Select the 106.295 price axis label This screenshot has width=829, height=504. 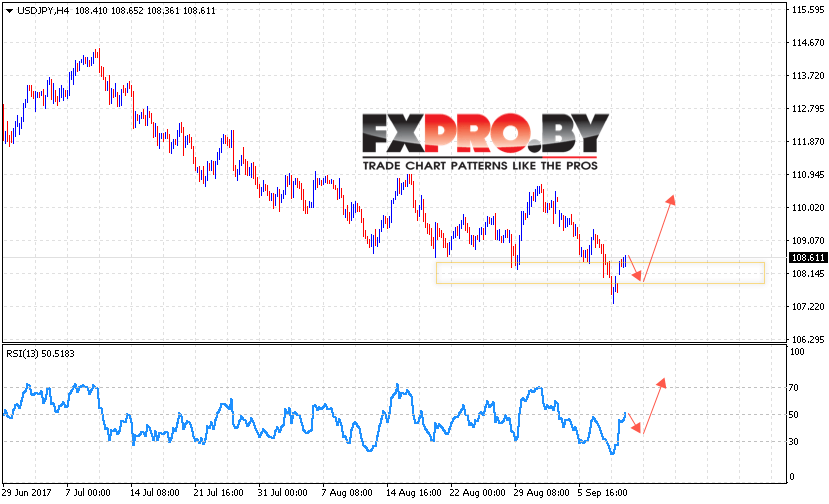tap(808, 340)
